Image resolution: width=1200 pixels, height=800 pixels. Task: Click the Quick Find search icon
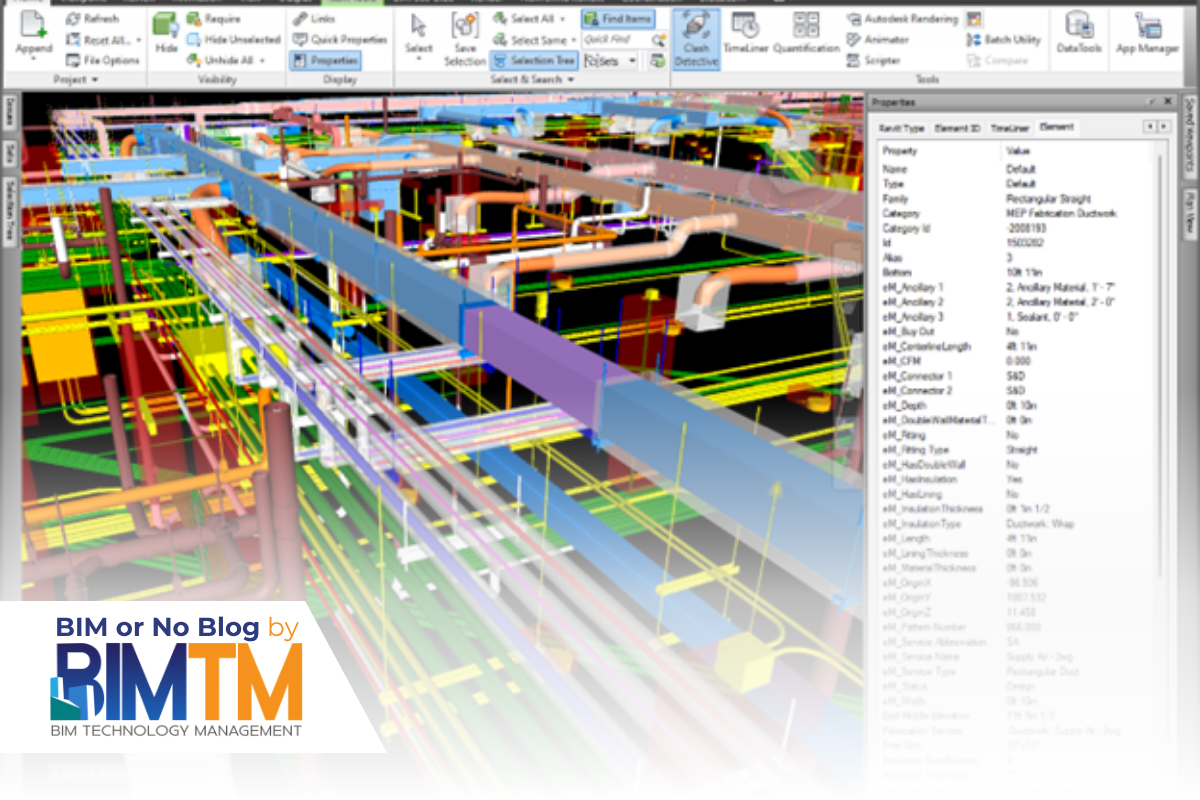coord(658,40)
